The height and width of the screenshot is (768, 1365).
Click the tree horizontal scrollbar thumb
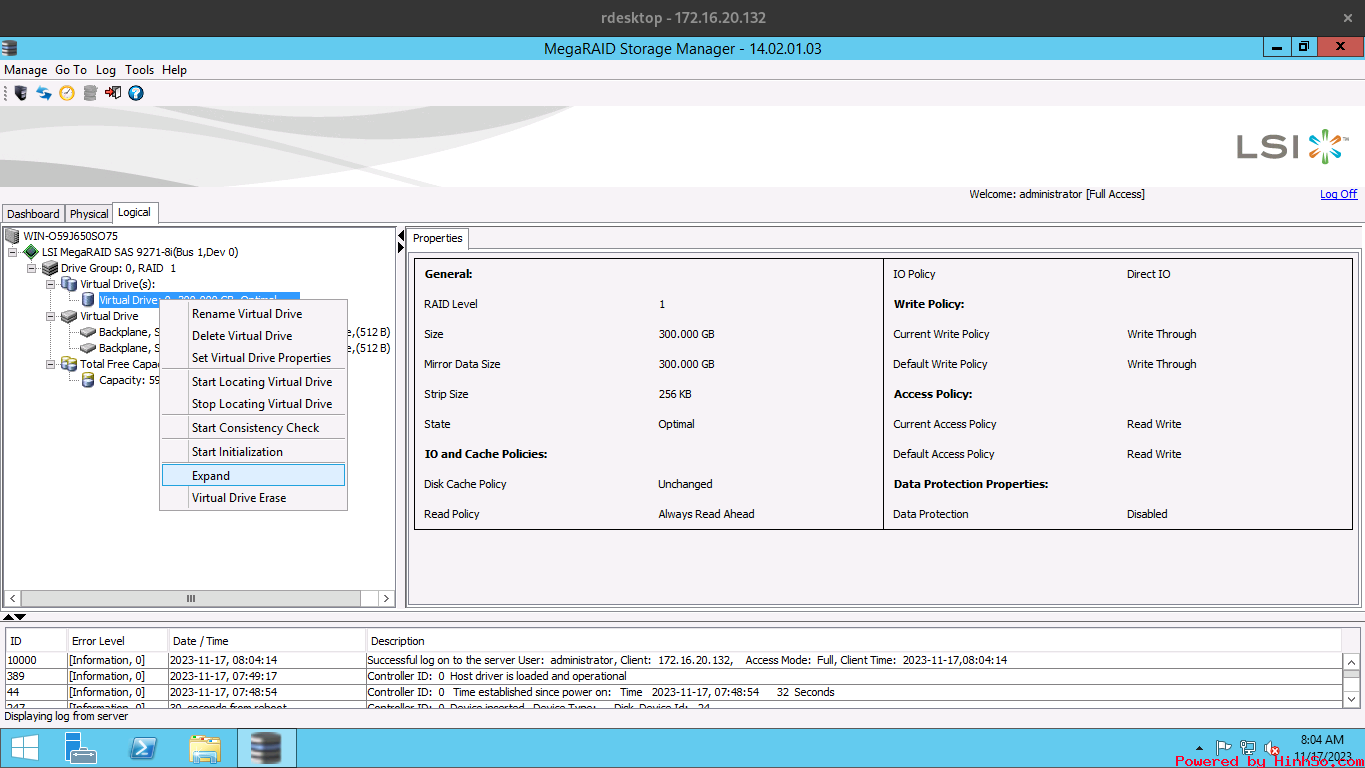coord(192,598)
